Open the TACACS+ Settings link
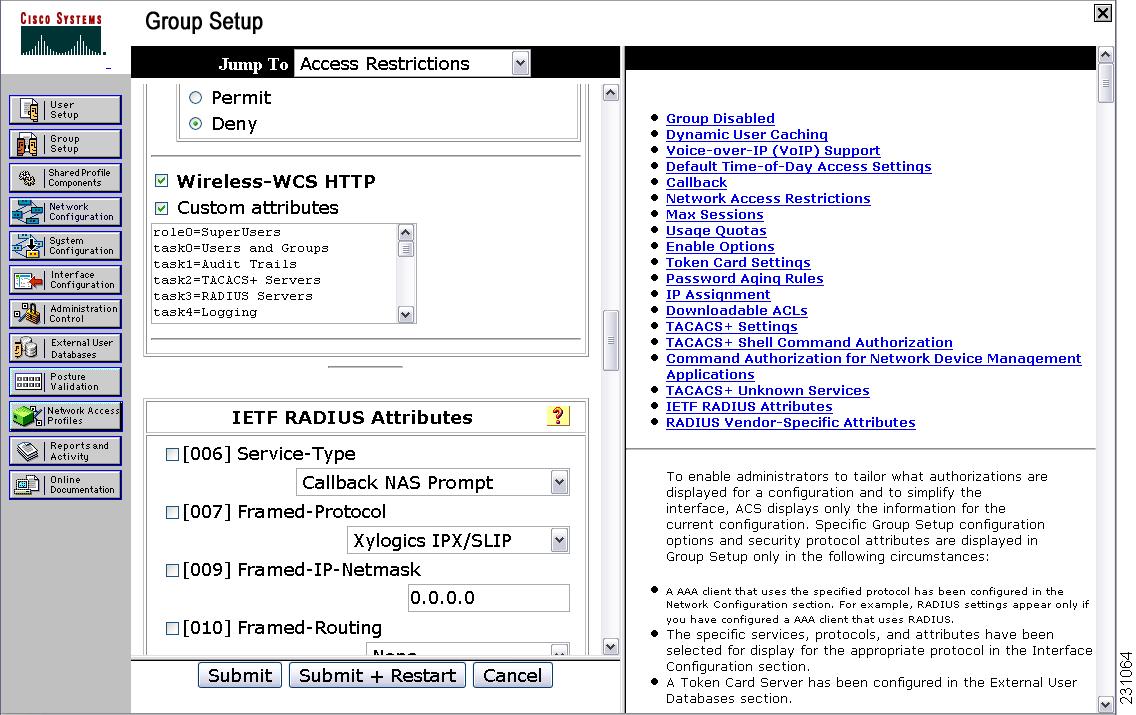1136x715 pixels. (x=732, y=326)
